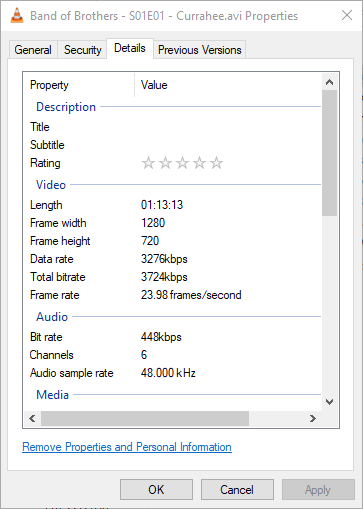Open the Security tab
This screenshot has width=363, height=509.
83,50
